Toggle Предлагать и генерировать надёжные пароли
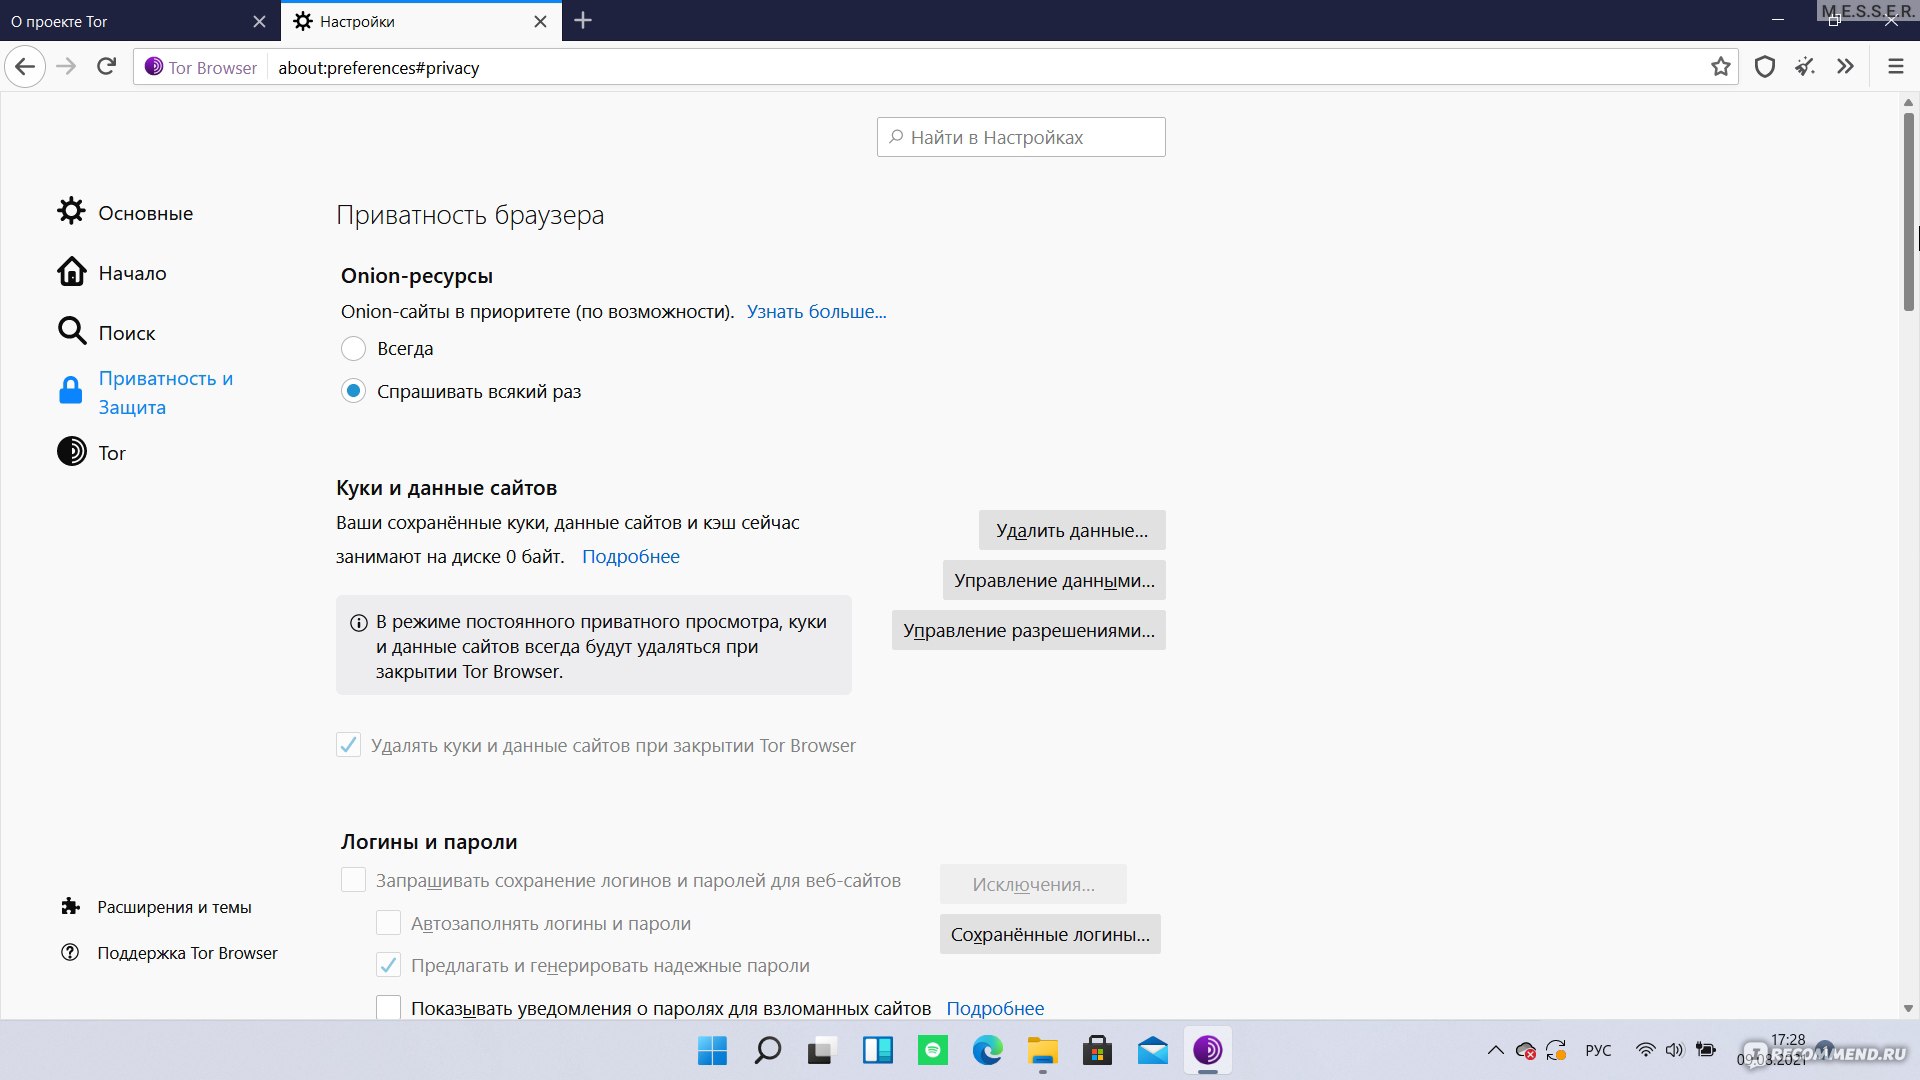1920x1080 pixels. coord(388,965)
